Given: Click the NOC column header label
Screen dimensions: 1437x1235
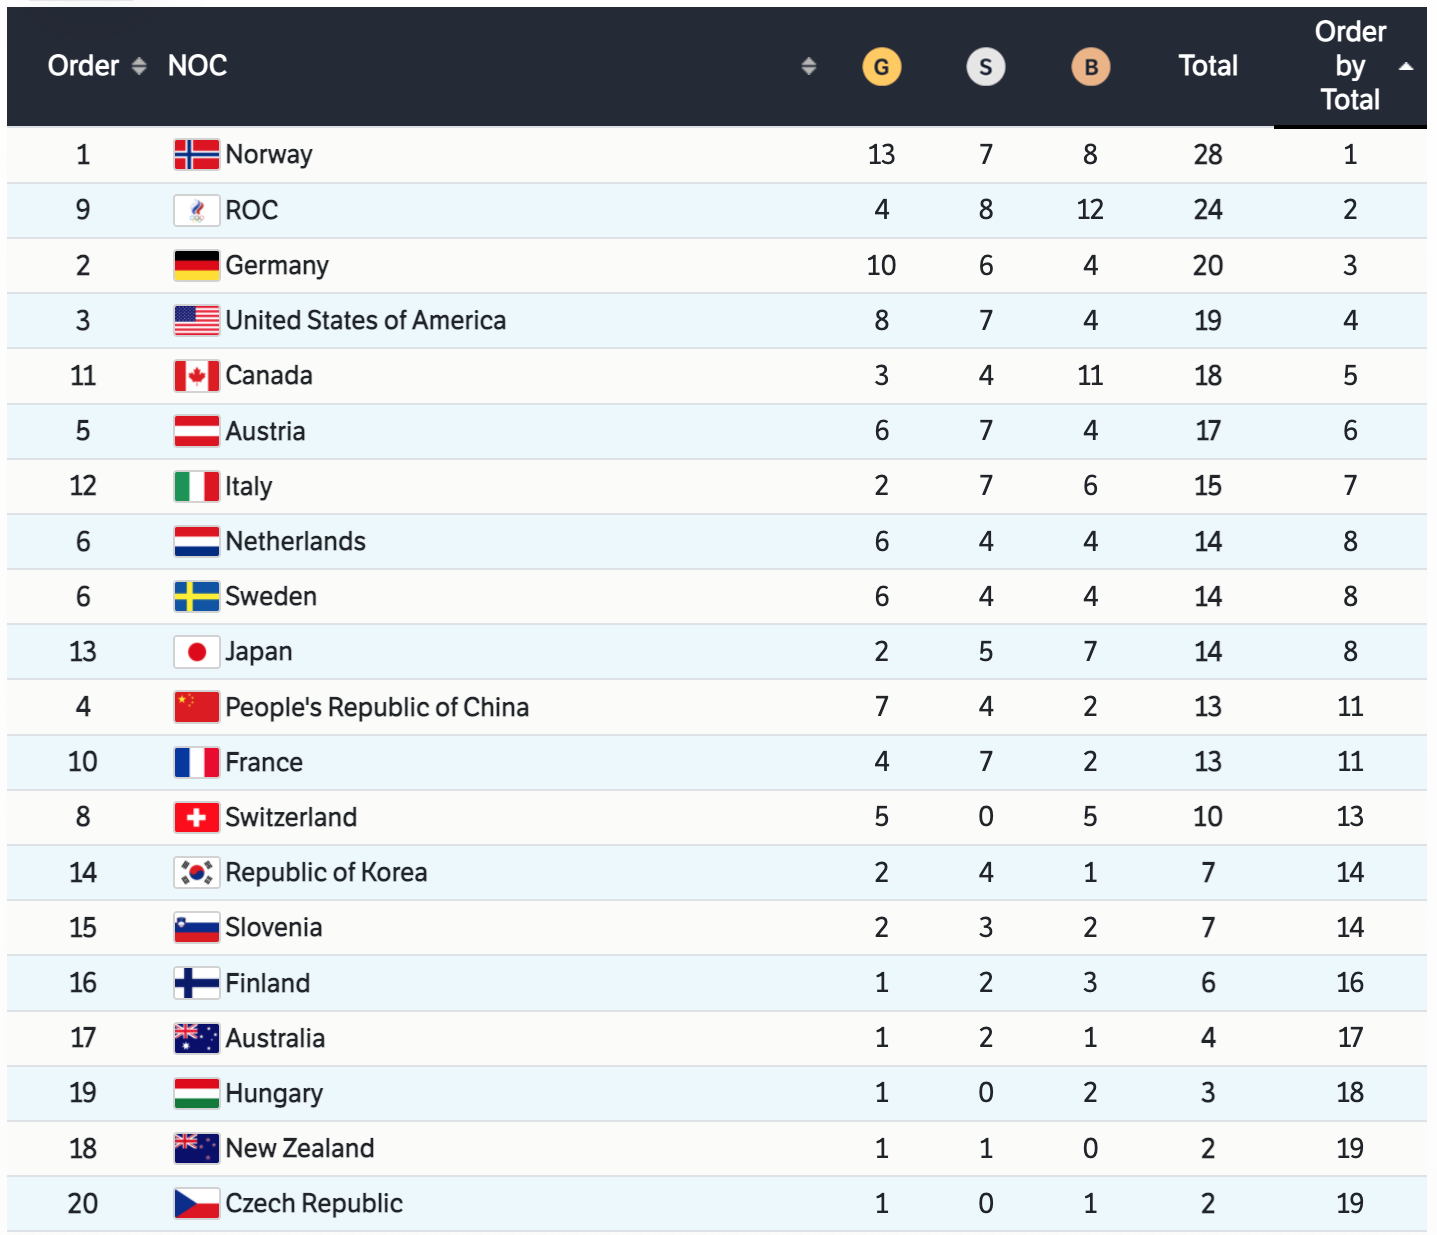Looking at the screenshot, I should [197, 66].
